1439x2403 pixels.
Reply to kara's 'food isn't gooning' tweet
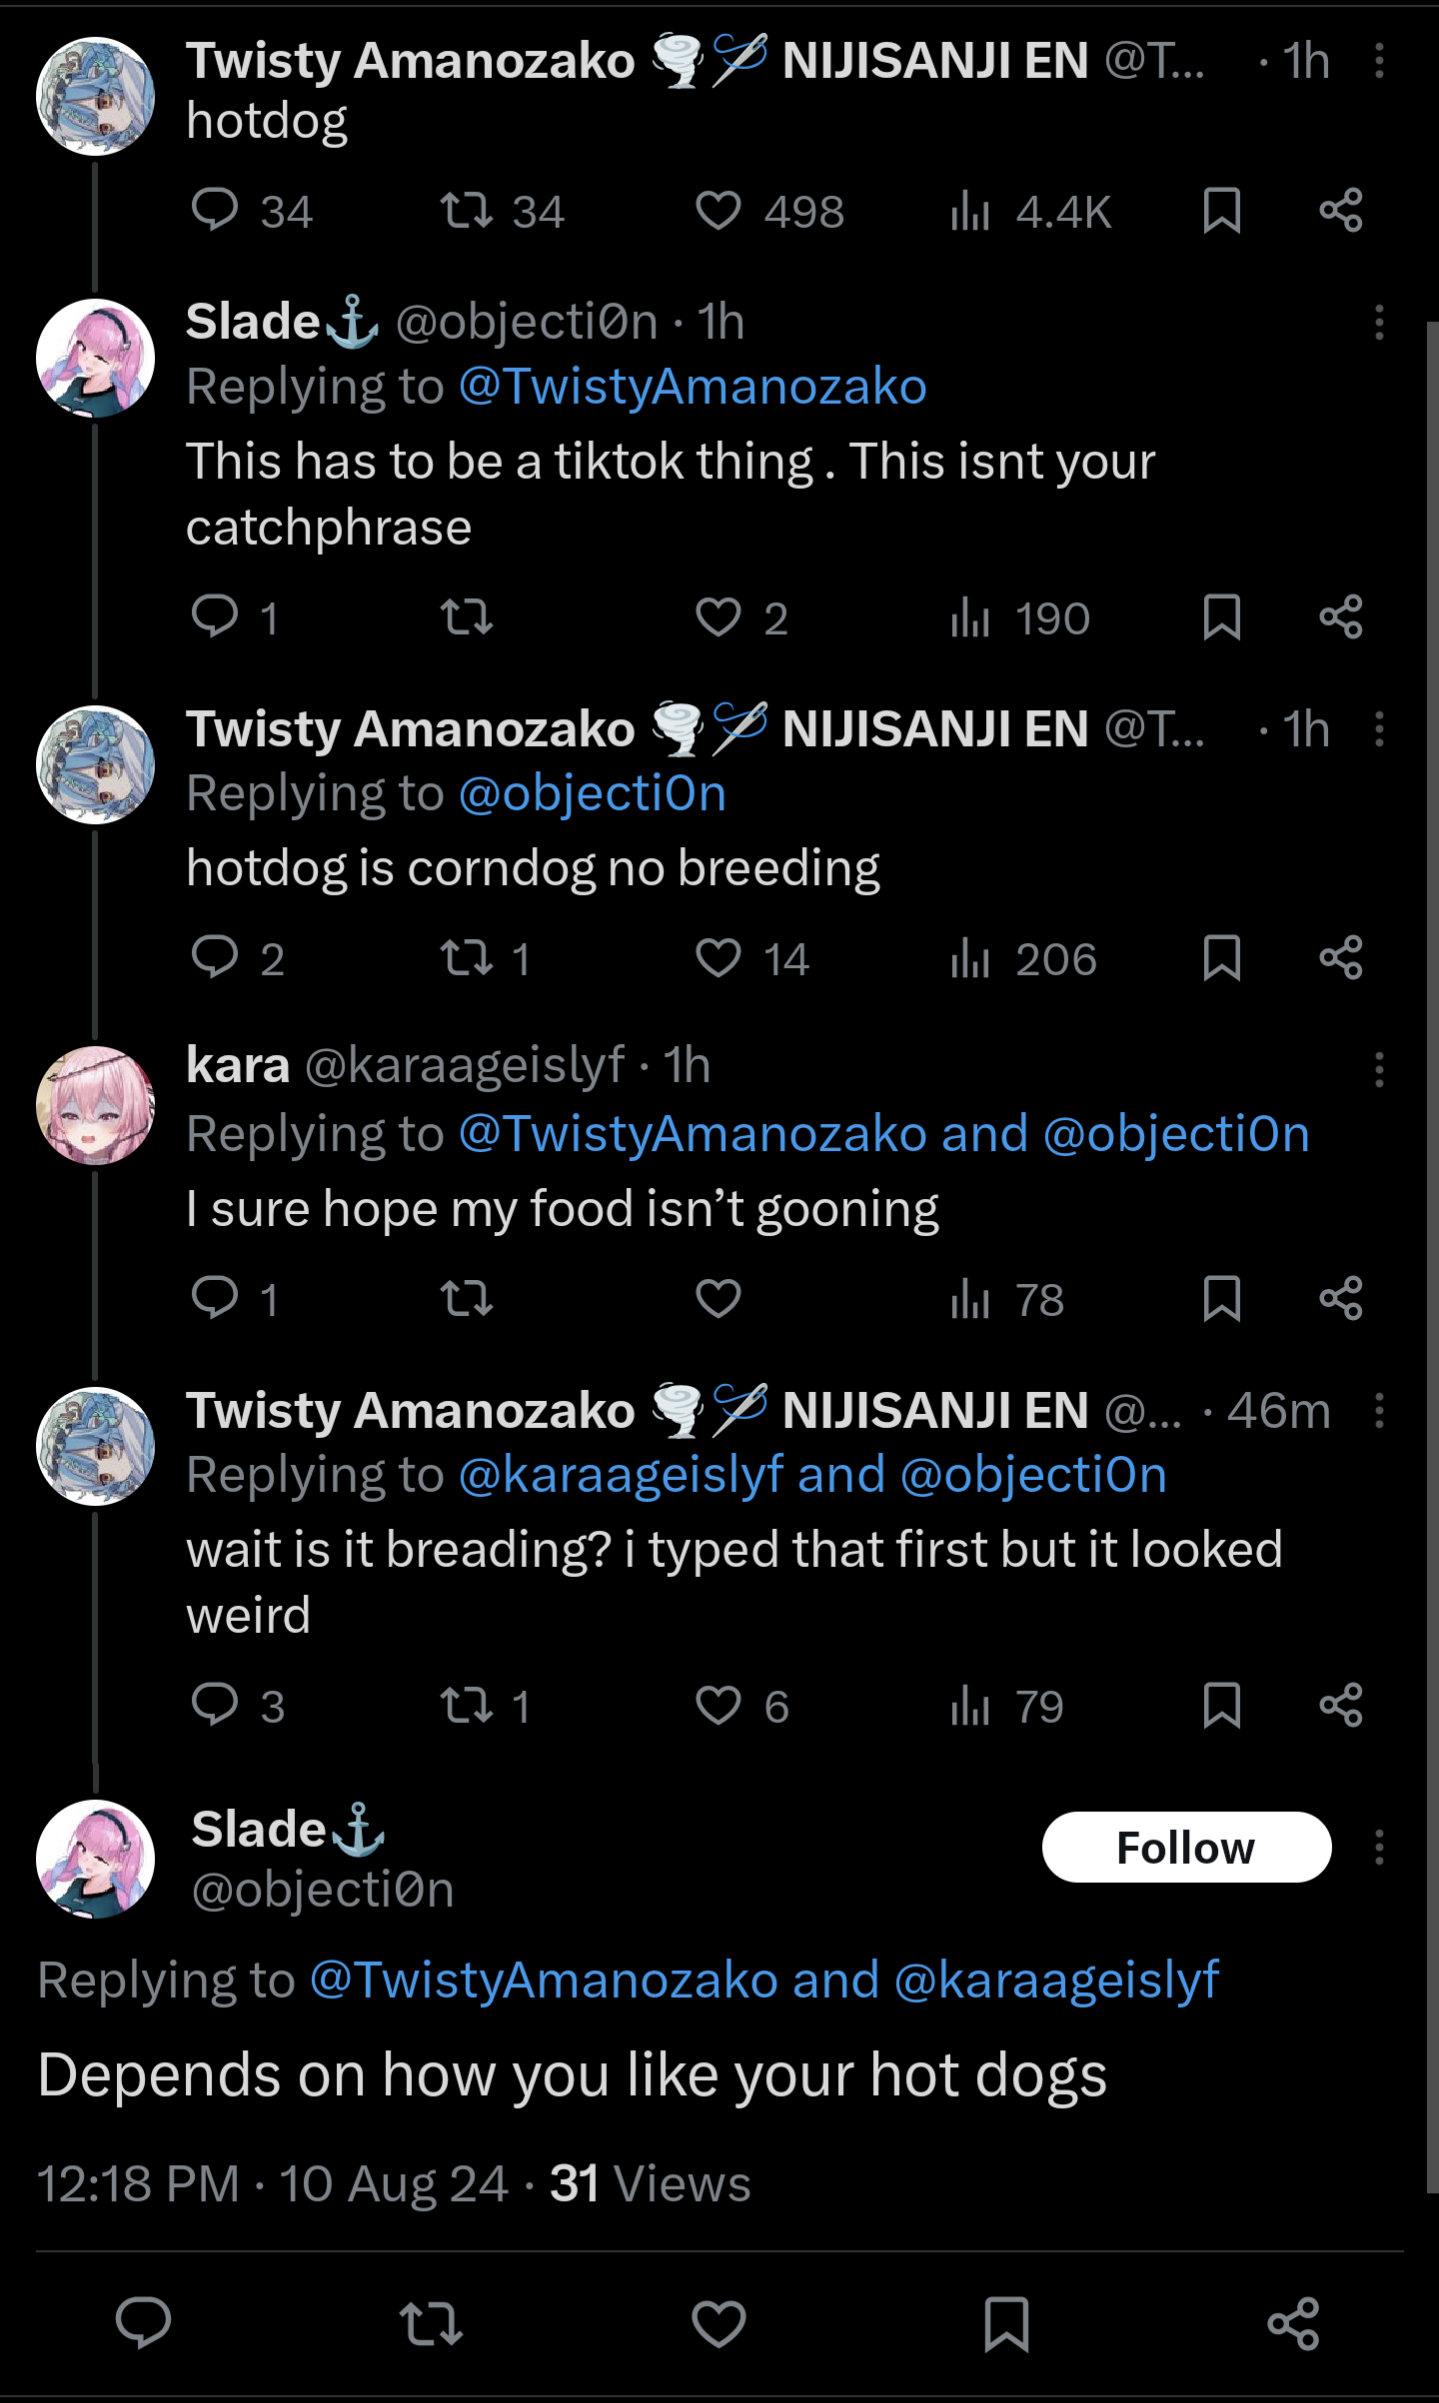click(x=215, y=1298)
